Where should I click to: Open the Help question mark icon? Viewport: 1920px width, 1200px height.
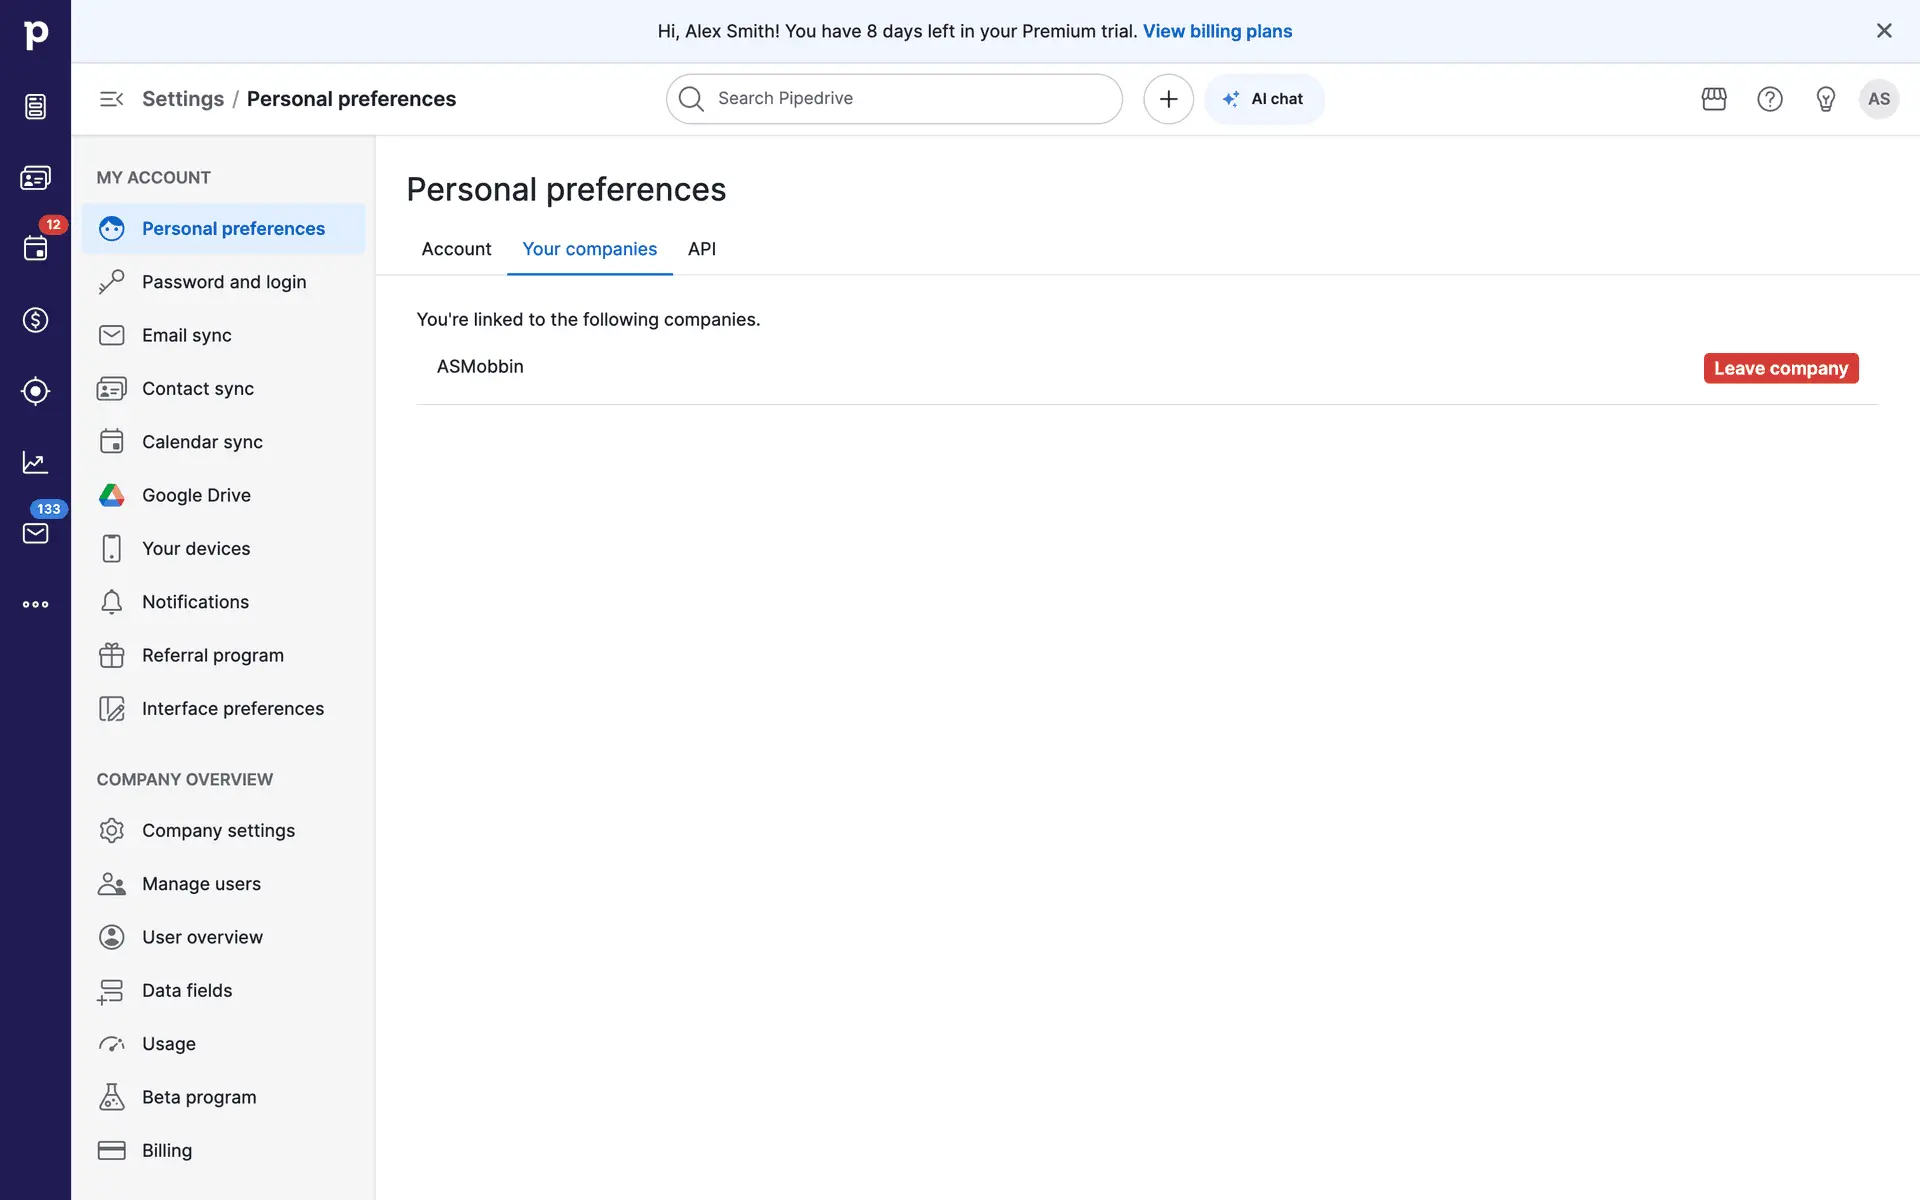tap(1770, 99)
